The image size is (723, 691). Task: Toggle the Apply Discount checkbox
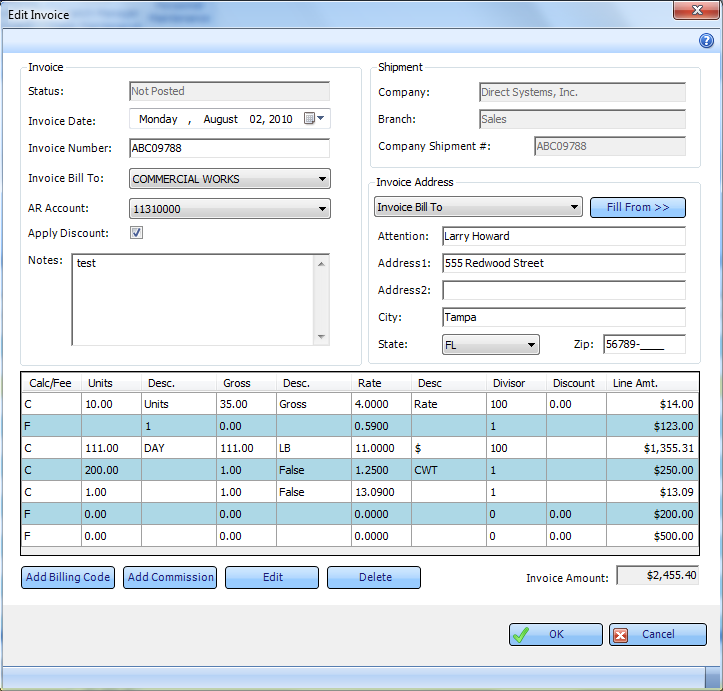tap(137, 233)
